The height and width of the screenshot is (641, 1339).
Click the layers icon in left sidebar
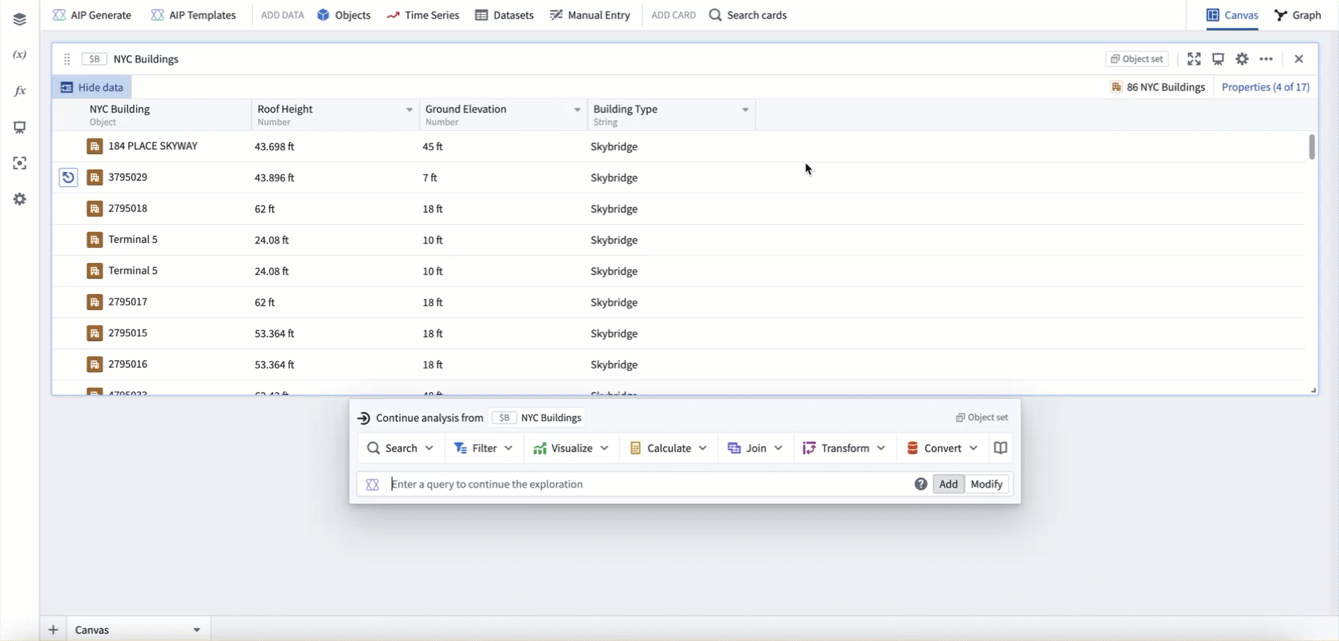[x=19, y=19]
